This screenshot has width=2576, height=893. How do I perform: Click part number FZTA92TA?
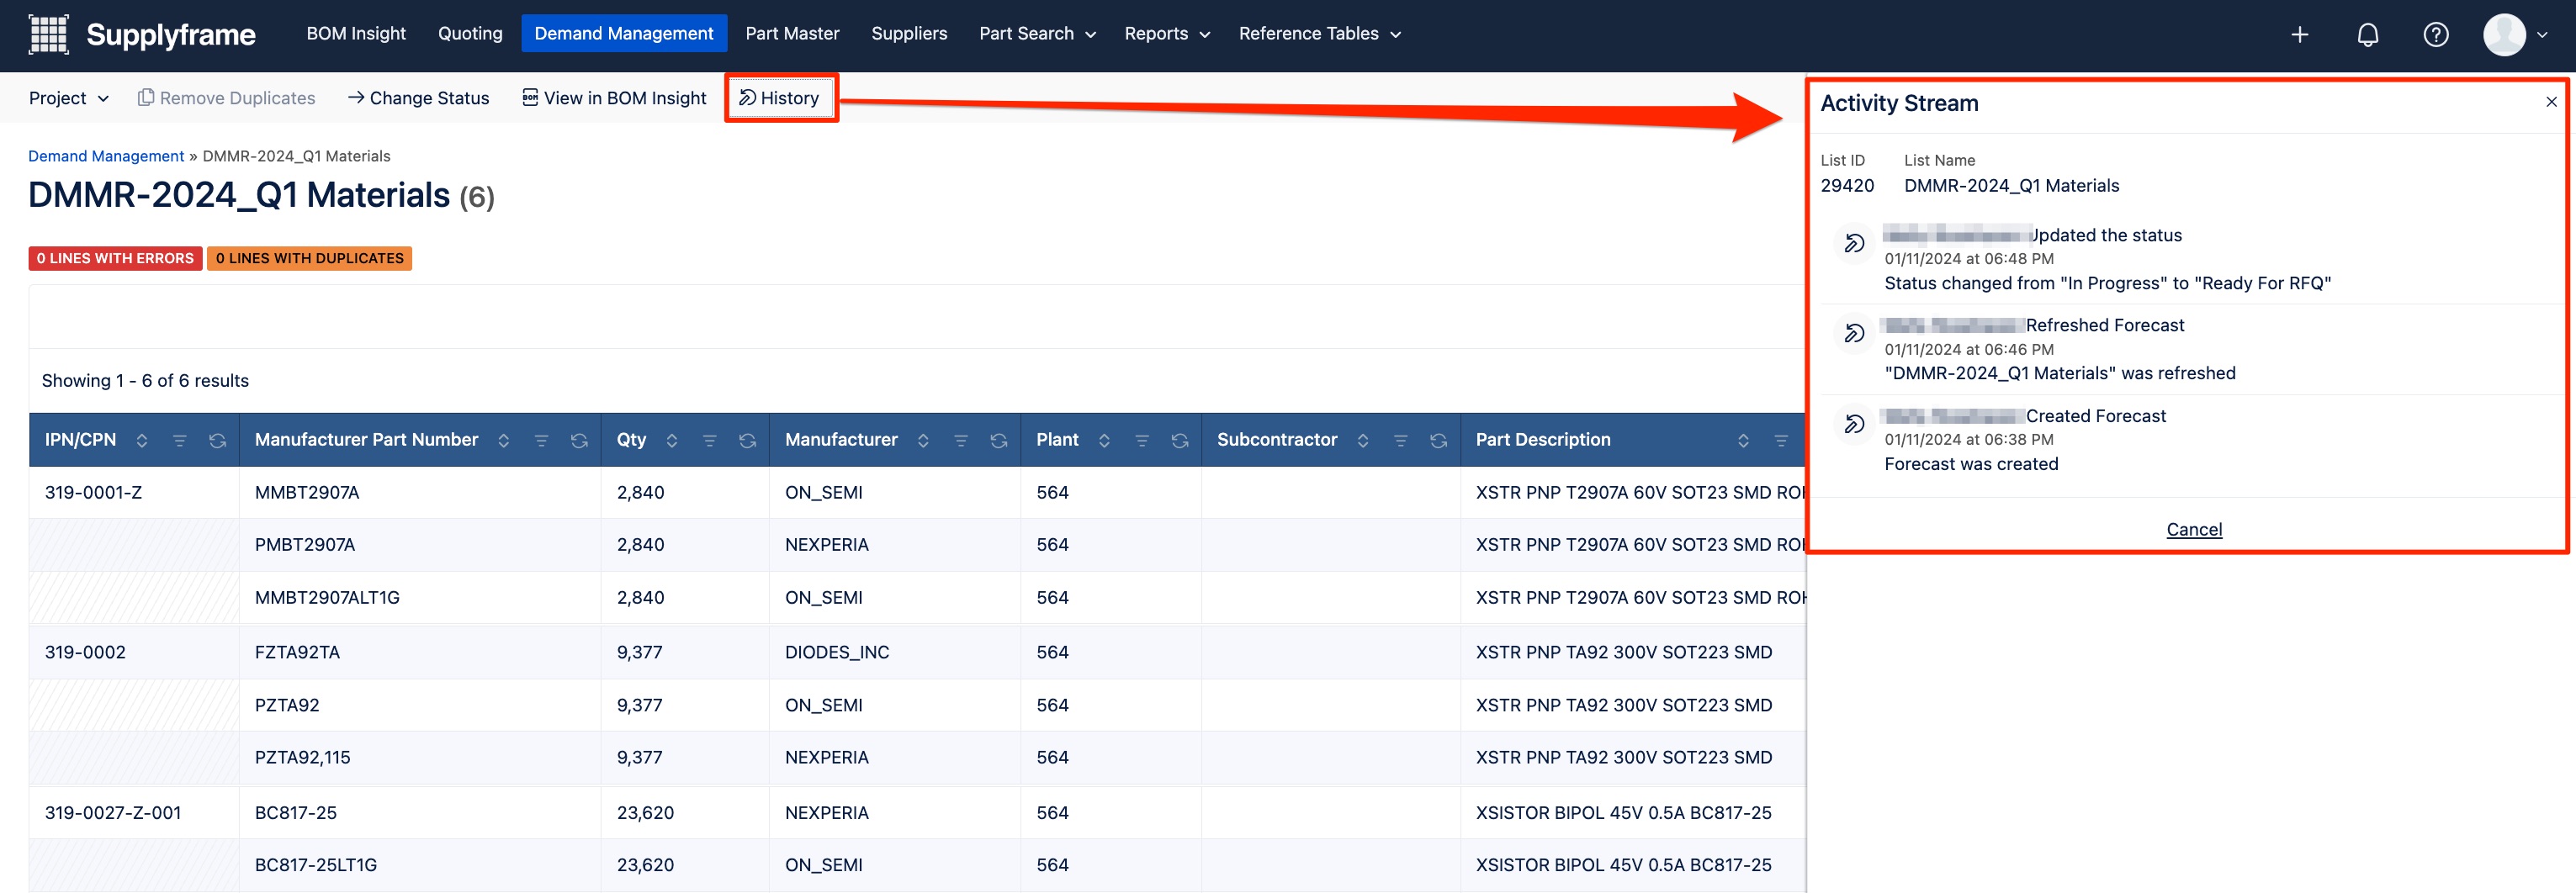(297, 653)
